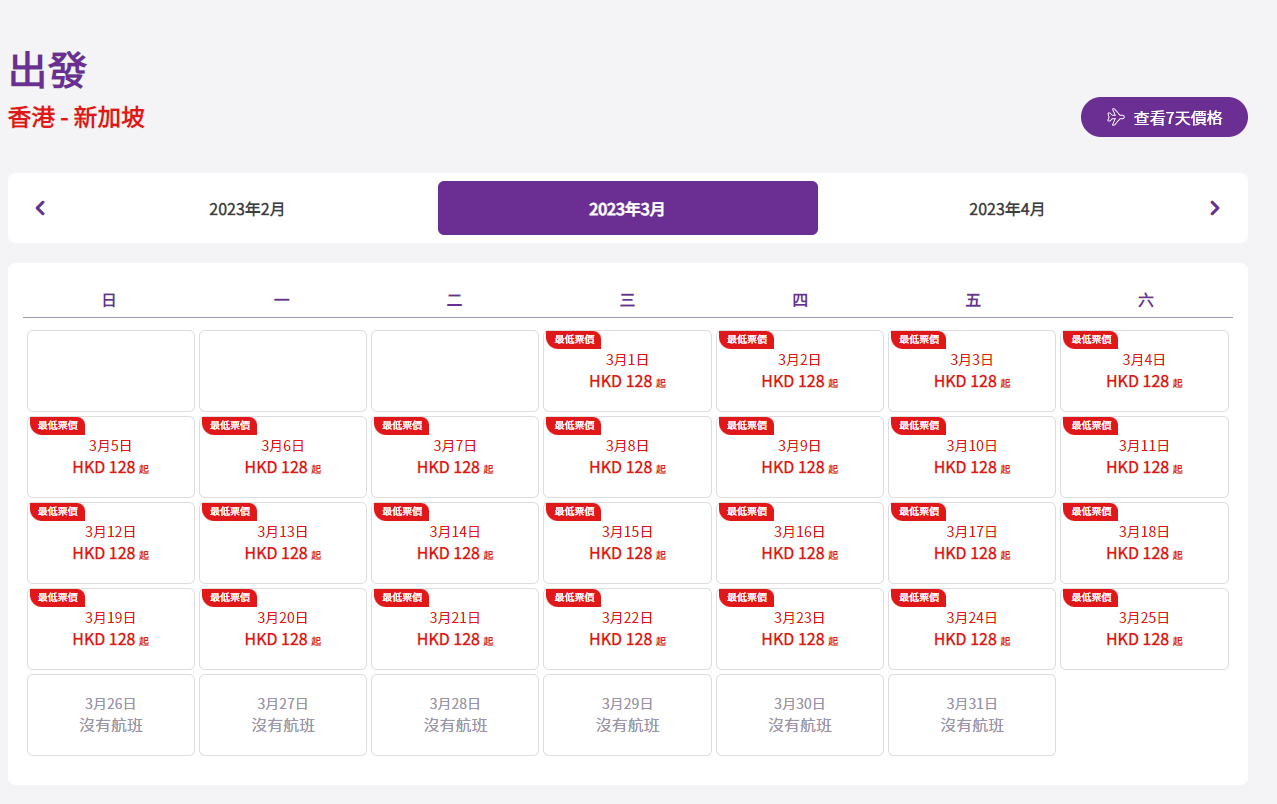Switch to the 2023年2月 tab
The width and height of the screenshot is (1277, 804).
point(247,209)
